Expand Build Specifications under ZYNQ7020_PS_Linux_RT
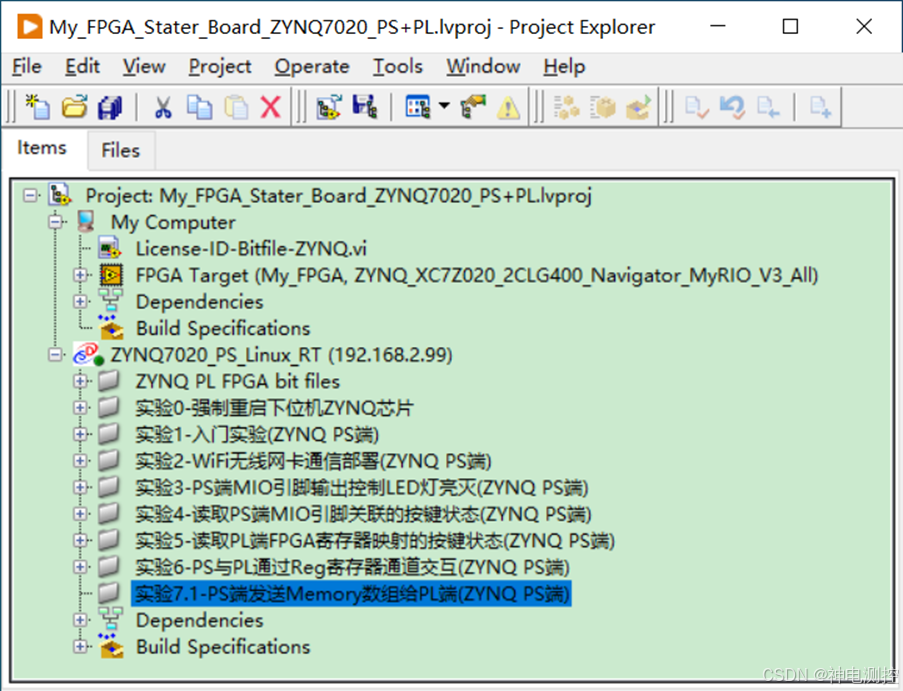 [x=81, y=647]
